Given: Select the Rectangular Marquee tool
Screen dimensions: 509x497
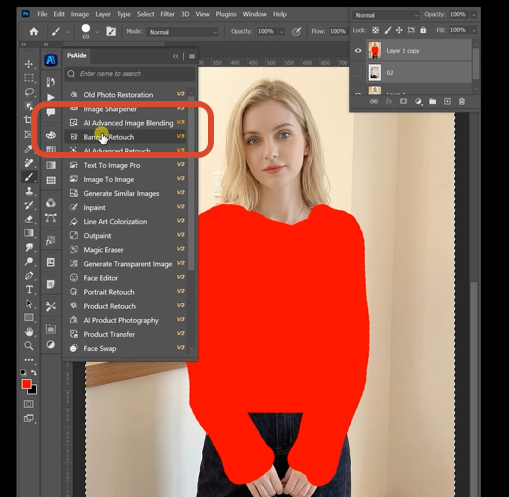Looking at the screenshot, I should (x=29, y=78).
